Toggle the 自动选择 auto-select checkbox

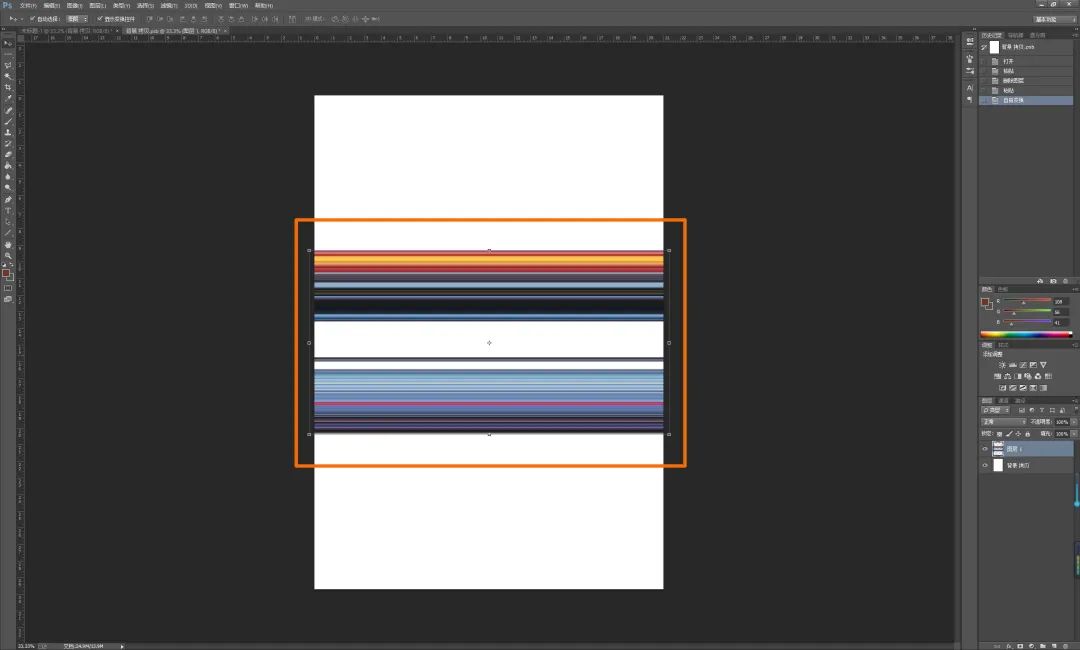coord(32,19)
